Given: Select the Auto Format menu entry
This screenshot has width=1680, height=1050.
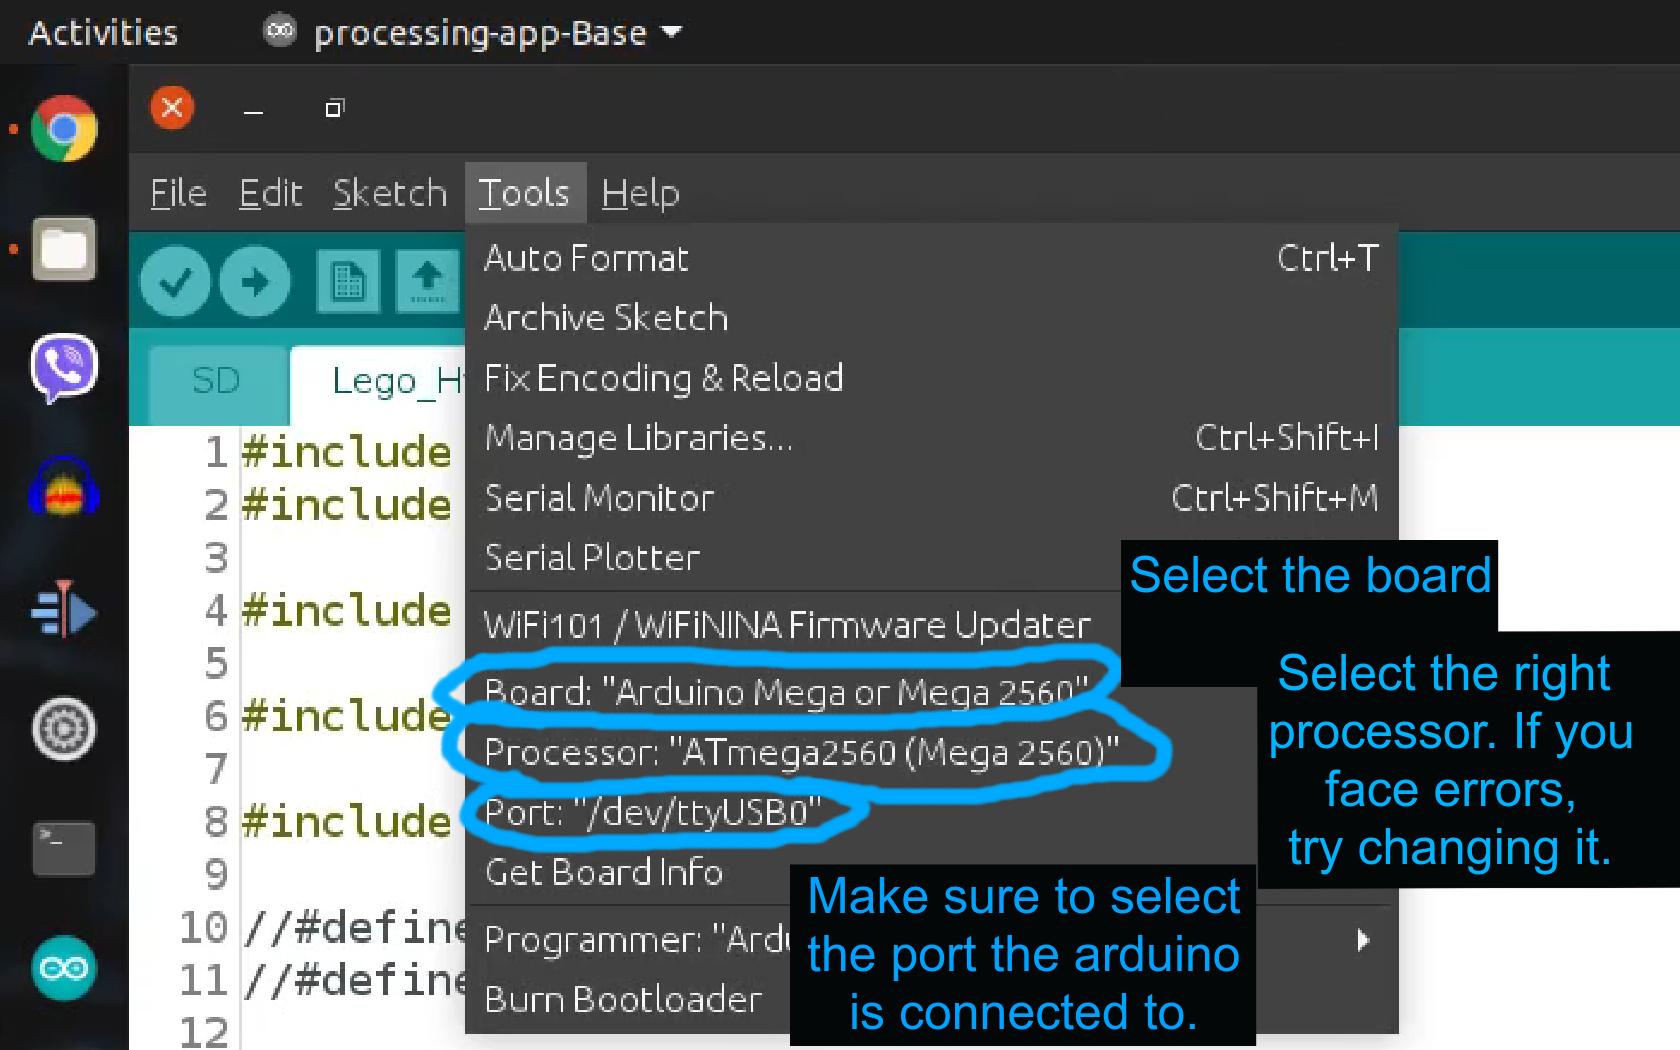Looking at the screenshot, I should 587,259.
